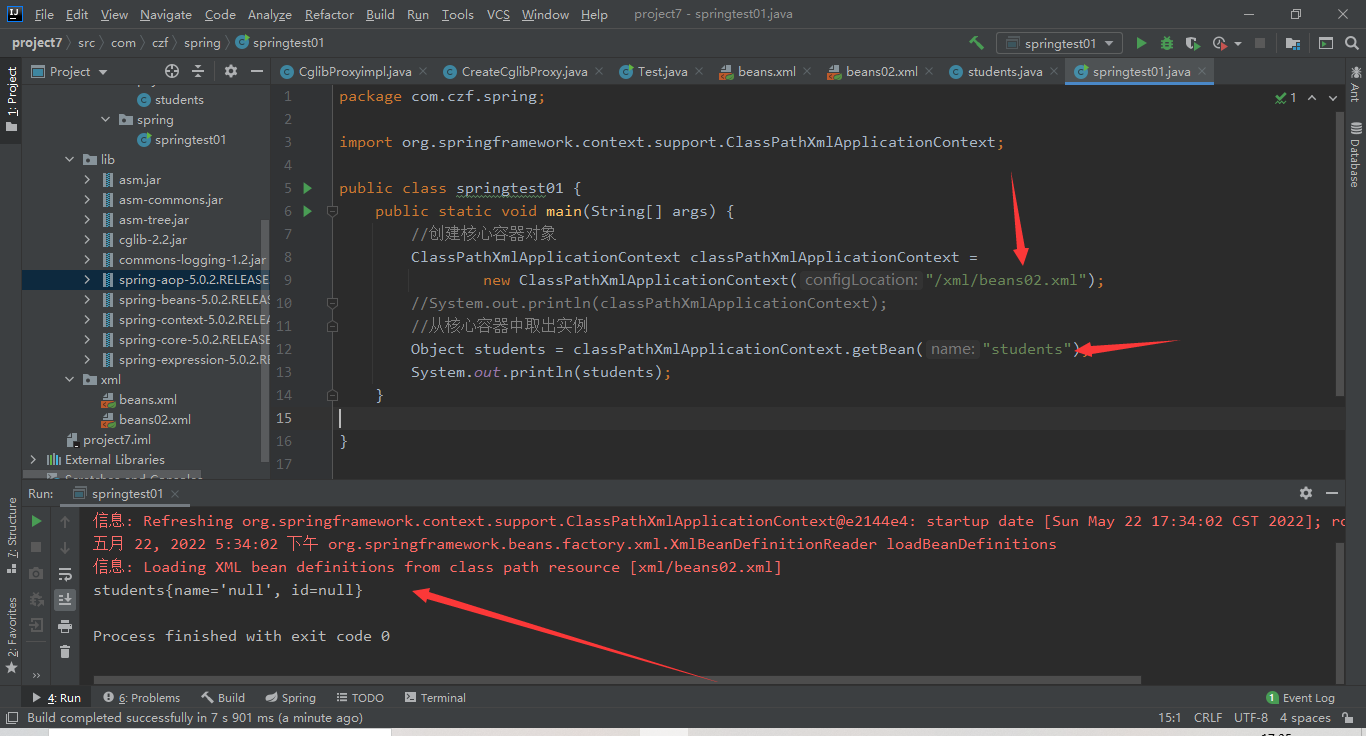The height and width of the screenshot is (736, 1366).
Task: Toggle the 1: Project sidebar button
Action: click(x=11, y=100)
